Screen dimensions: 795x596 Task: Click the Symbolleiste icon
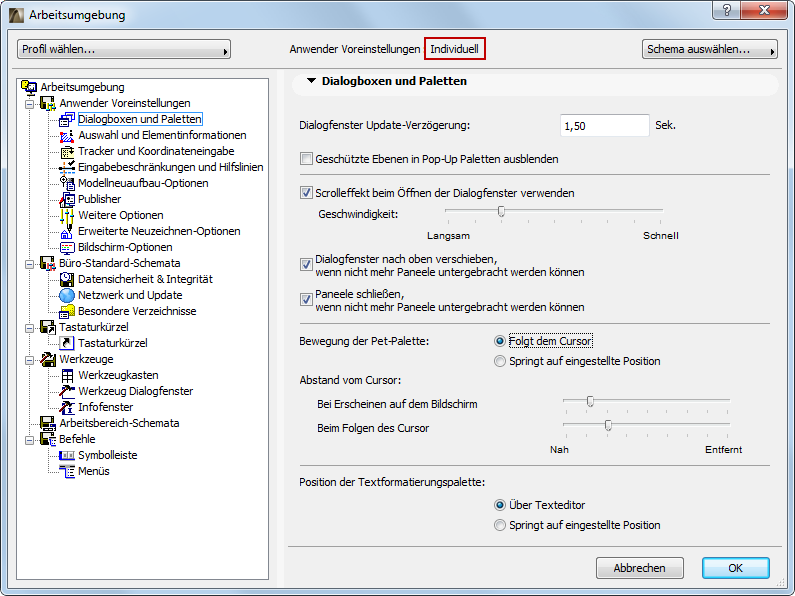[67, 455]
